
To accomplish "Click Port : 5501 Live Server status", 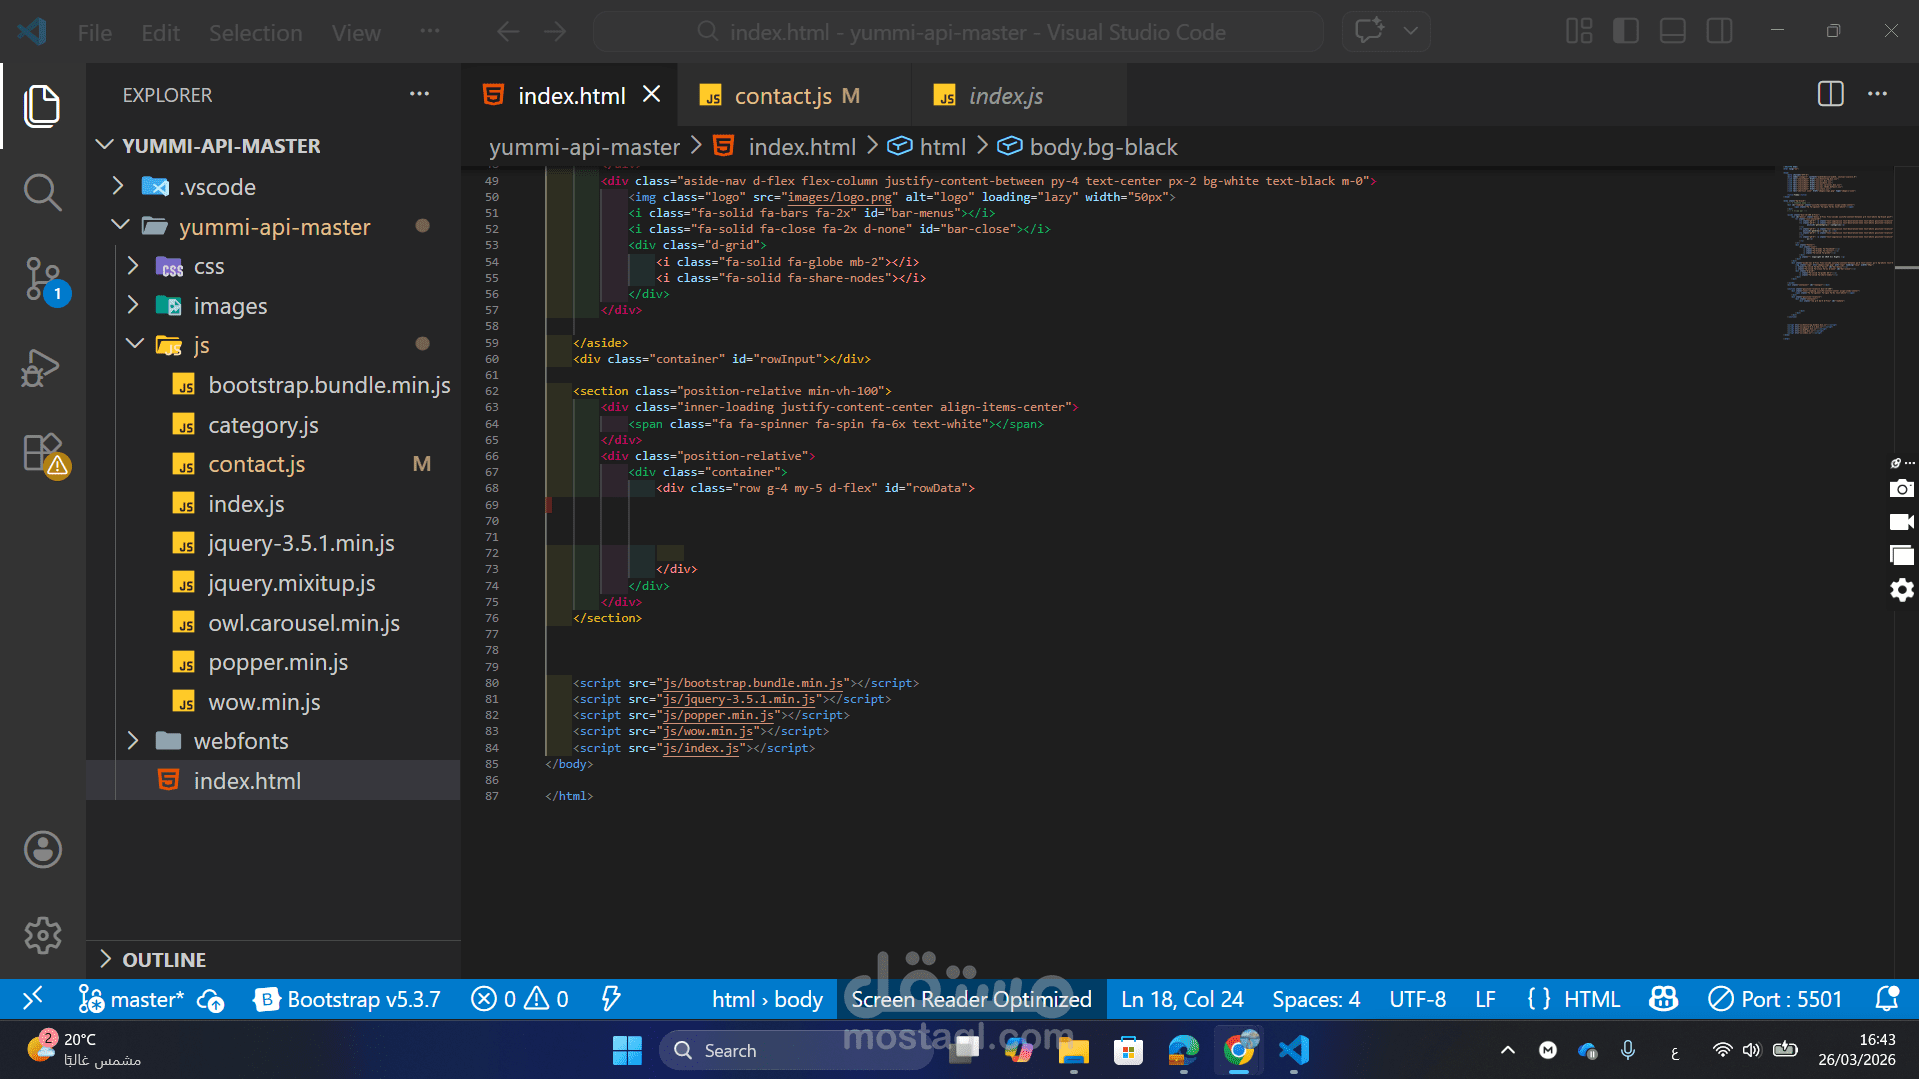I will point(1775,999).
